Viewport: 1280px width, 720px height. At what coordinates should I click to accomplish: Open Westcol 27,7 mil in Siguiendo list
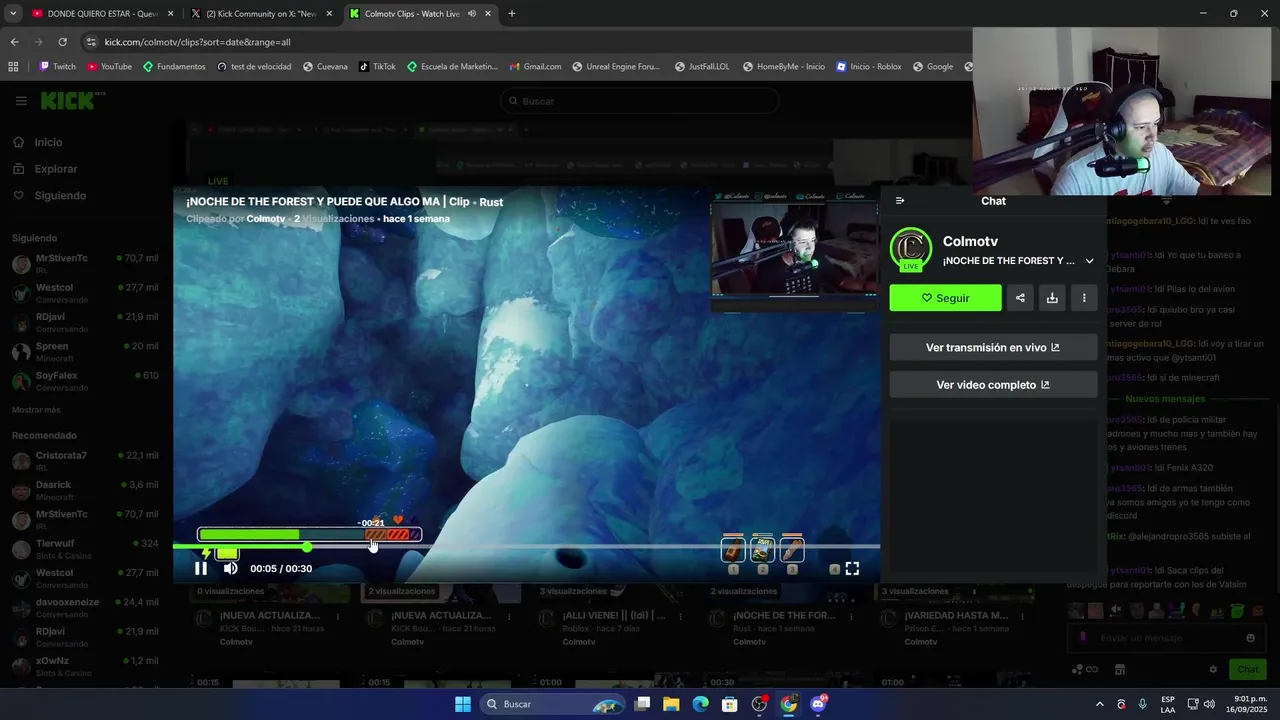click(85, 293)
